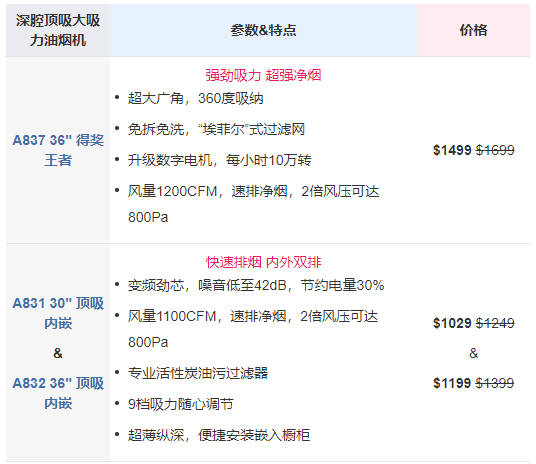This screenshot has width=536, height=464.
Task: Click the crossed-out $1399 price
Action: pyautogui.click(x=495, y=383)
